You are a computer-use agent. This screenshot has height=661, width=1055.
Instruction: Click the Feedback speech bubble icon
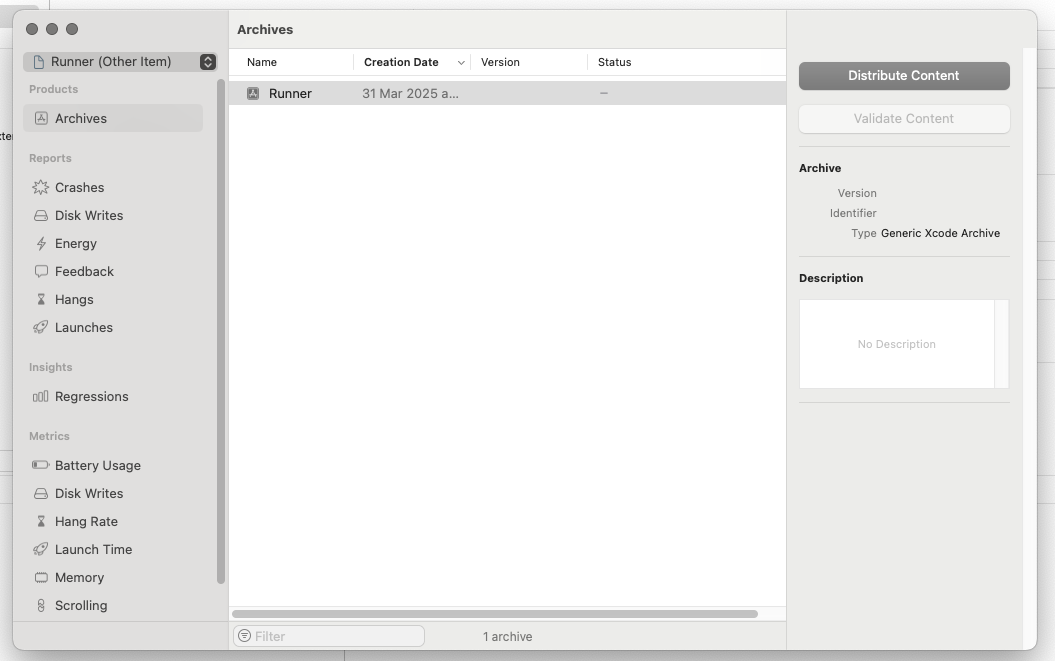[x=41, y=271]
